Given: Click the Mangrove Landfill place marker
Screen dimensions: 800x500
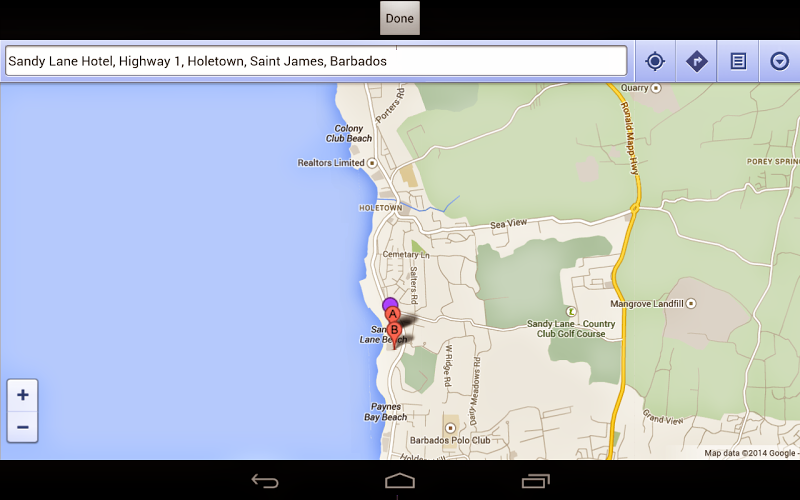Looking at the screenshot, I should pyautogui.click(x=691, y=304).
